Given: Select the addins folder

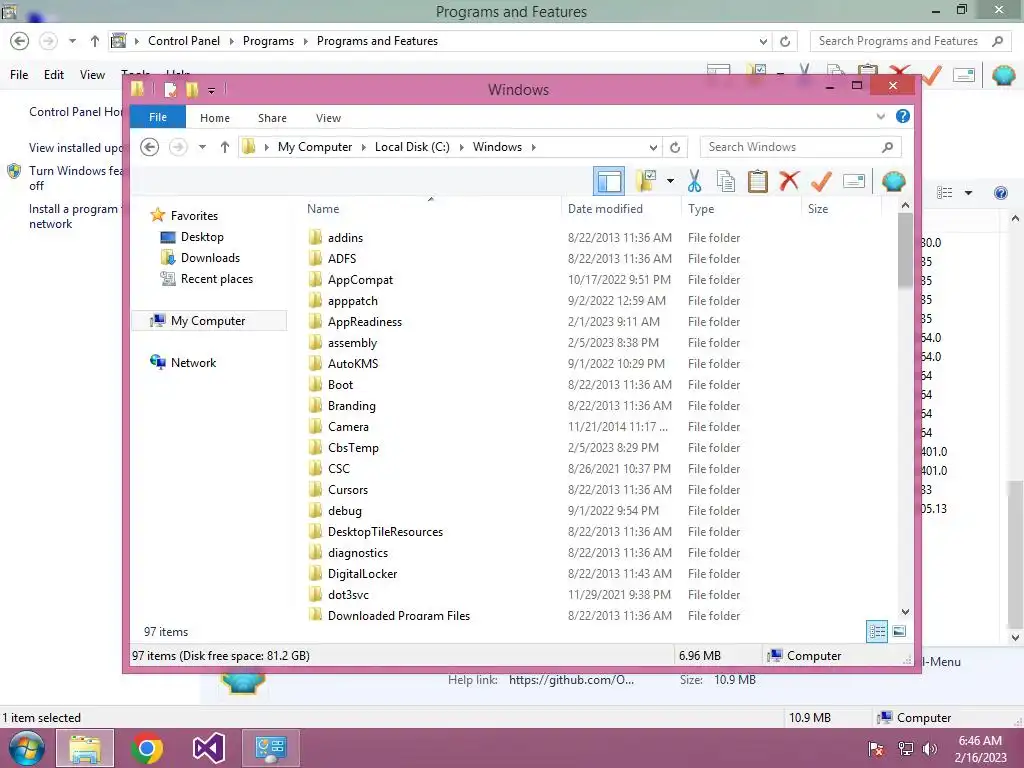Looking at the screenshot, I should pos(345,238).
